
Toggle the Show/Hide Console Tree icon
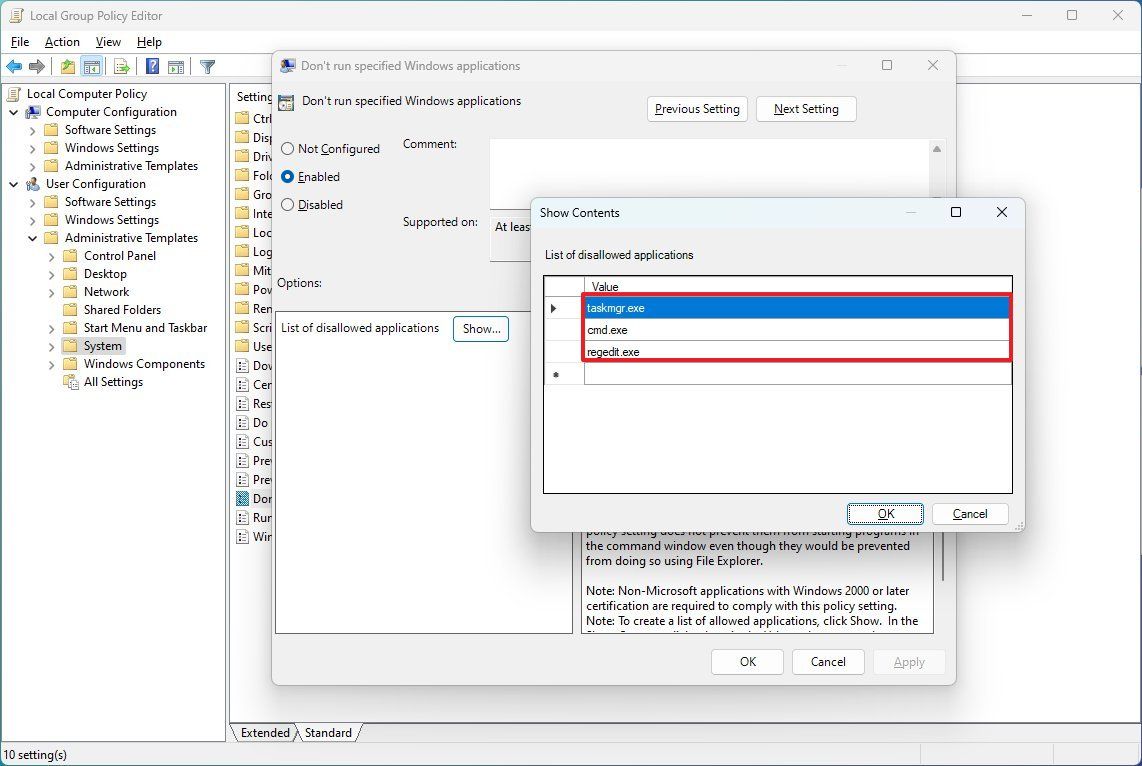click(x=91, y=66)
